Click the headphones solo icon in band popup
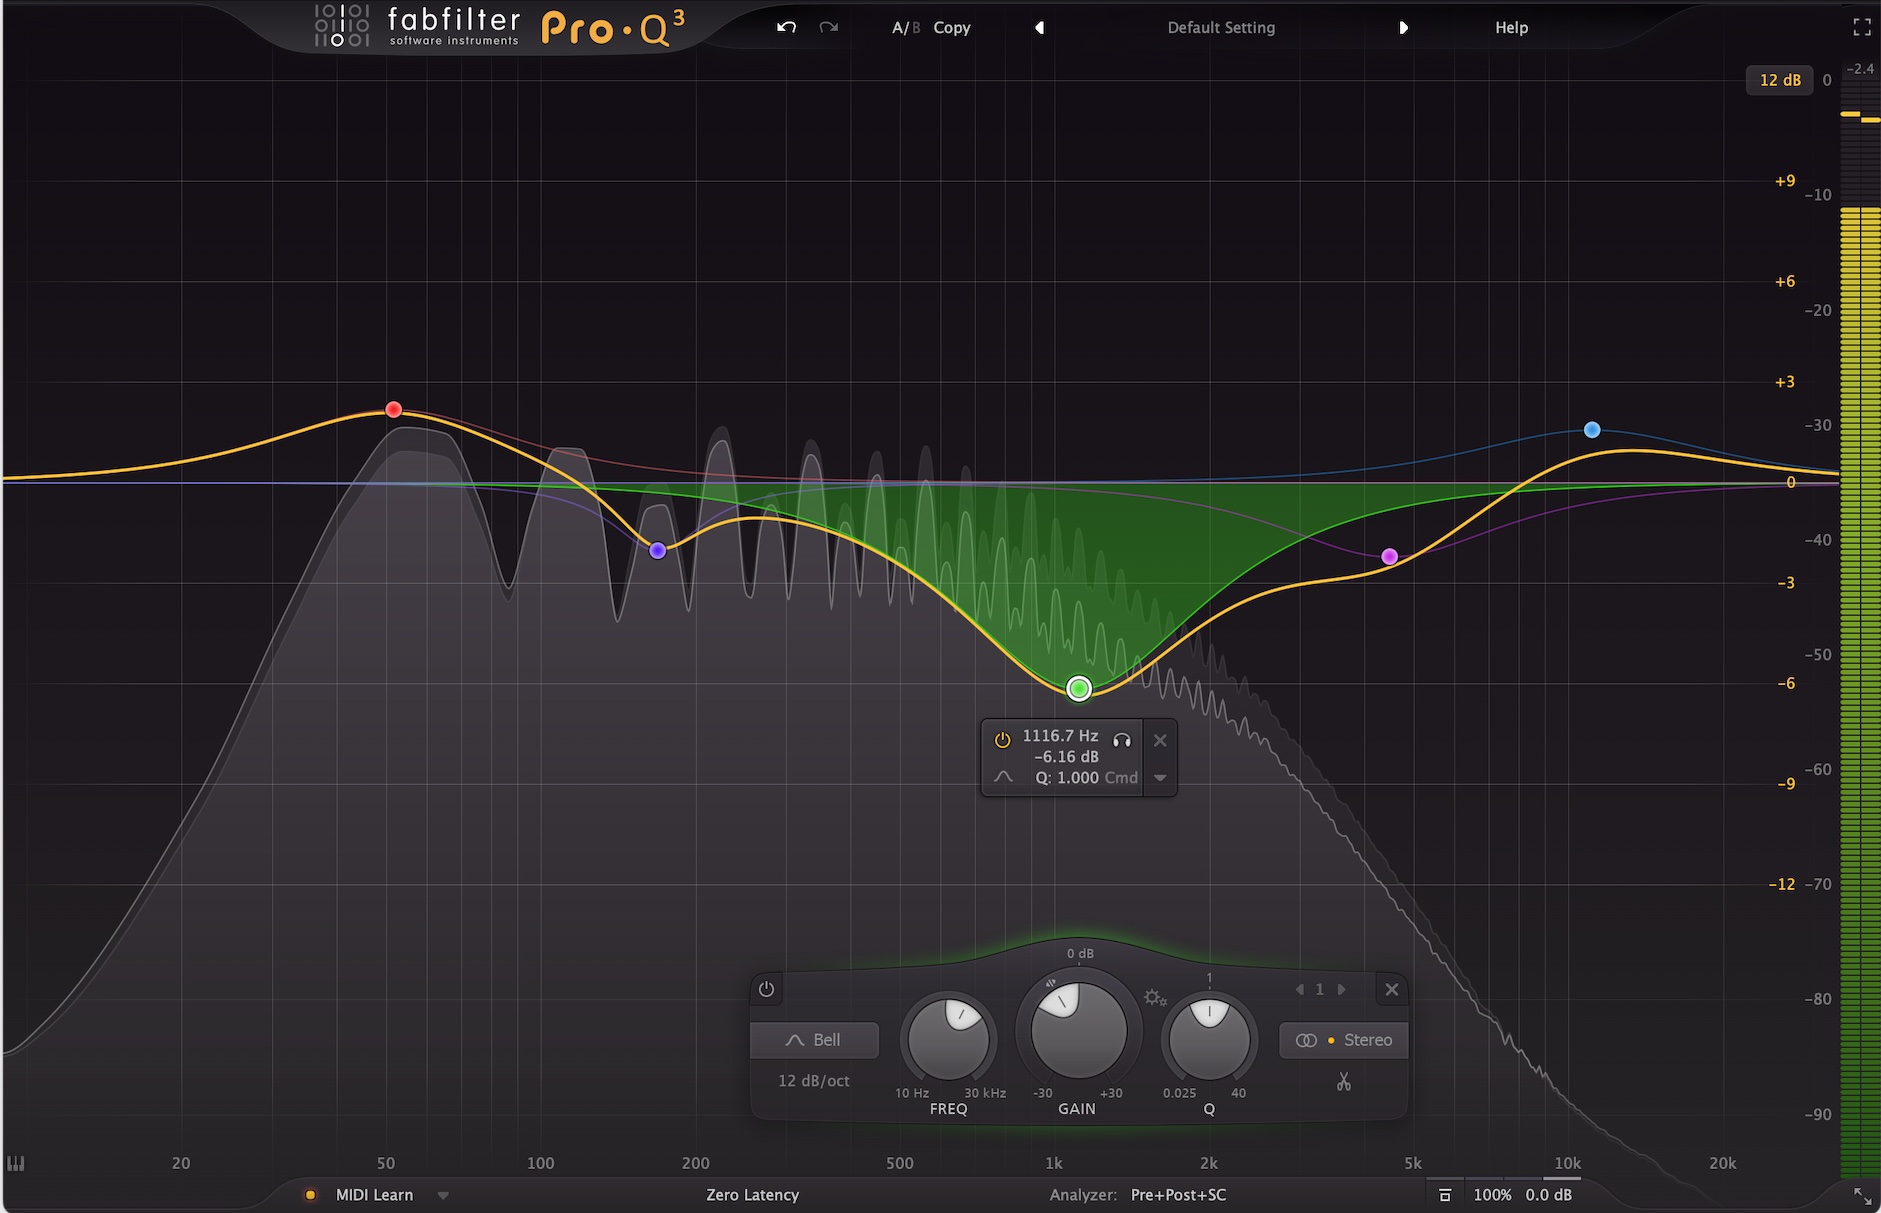The image size is (1881, 1213). coord(1122,740)
